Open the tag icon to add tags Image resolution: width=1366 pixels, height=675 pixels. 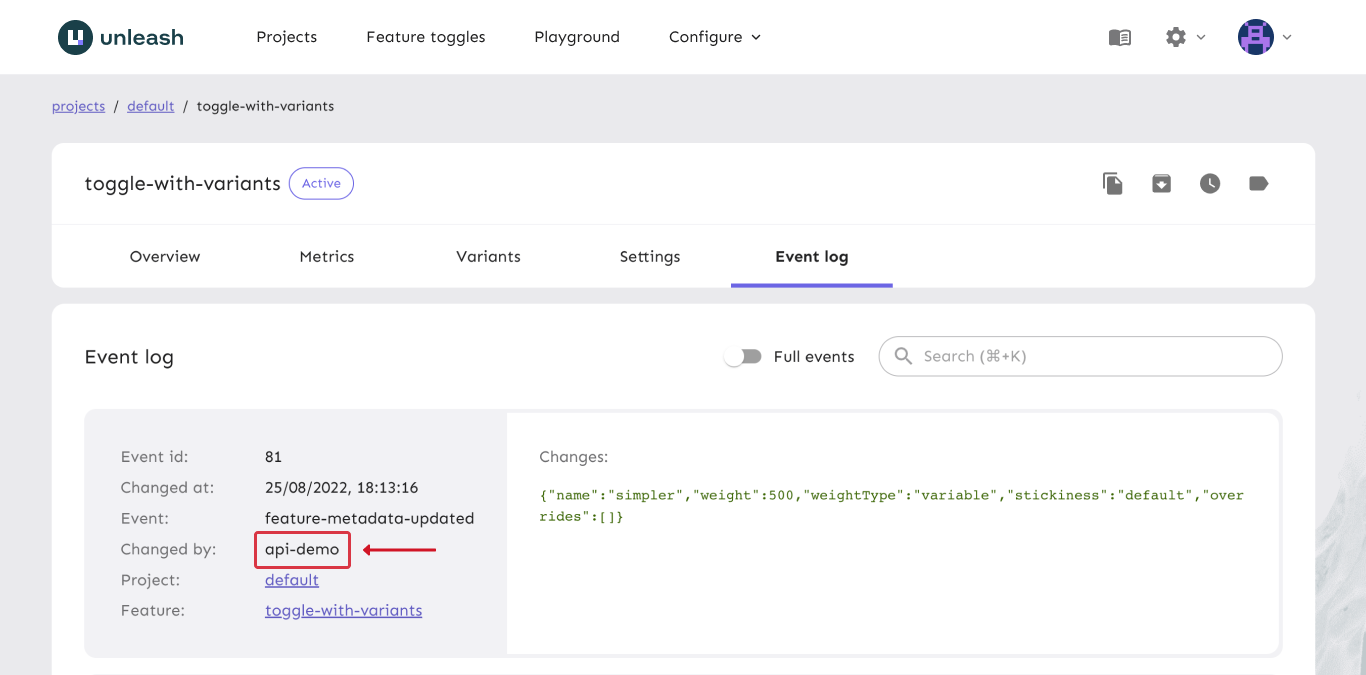(x=1258, y=183)
